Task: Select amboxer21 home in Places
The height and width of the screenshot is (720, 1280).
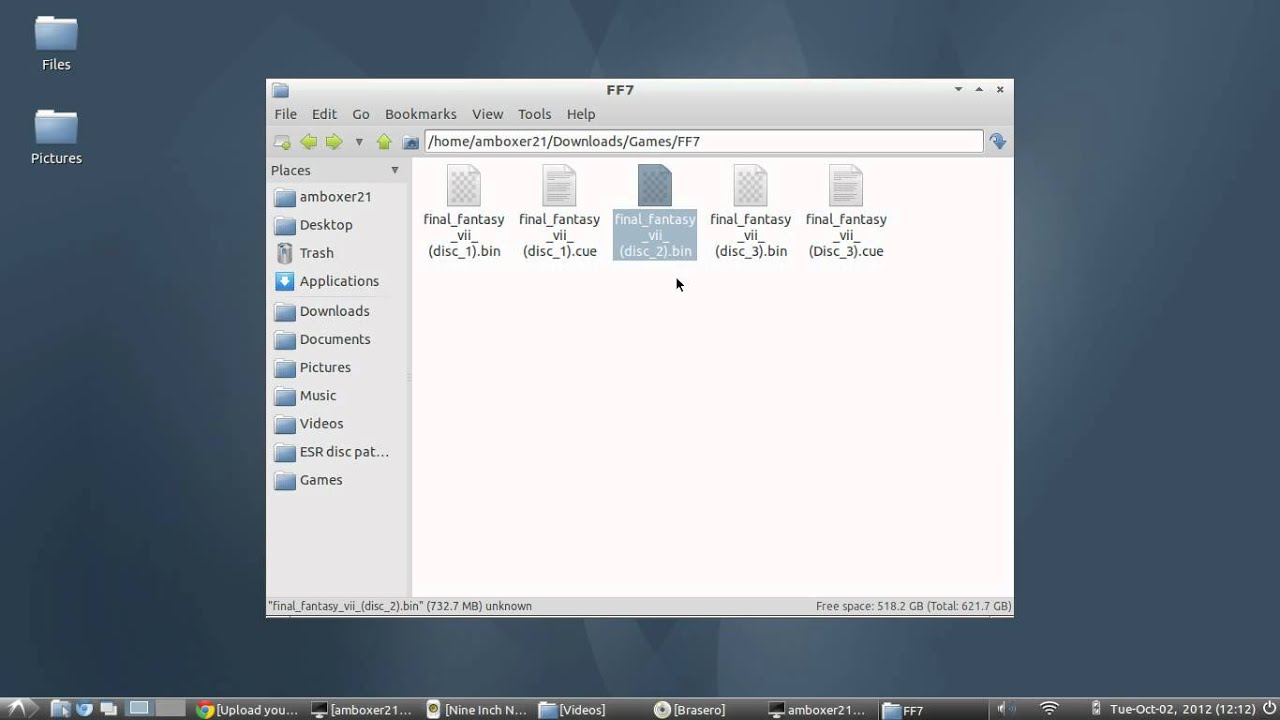Action: point(338,197)
